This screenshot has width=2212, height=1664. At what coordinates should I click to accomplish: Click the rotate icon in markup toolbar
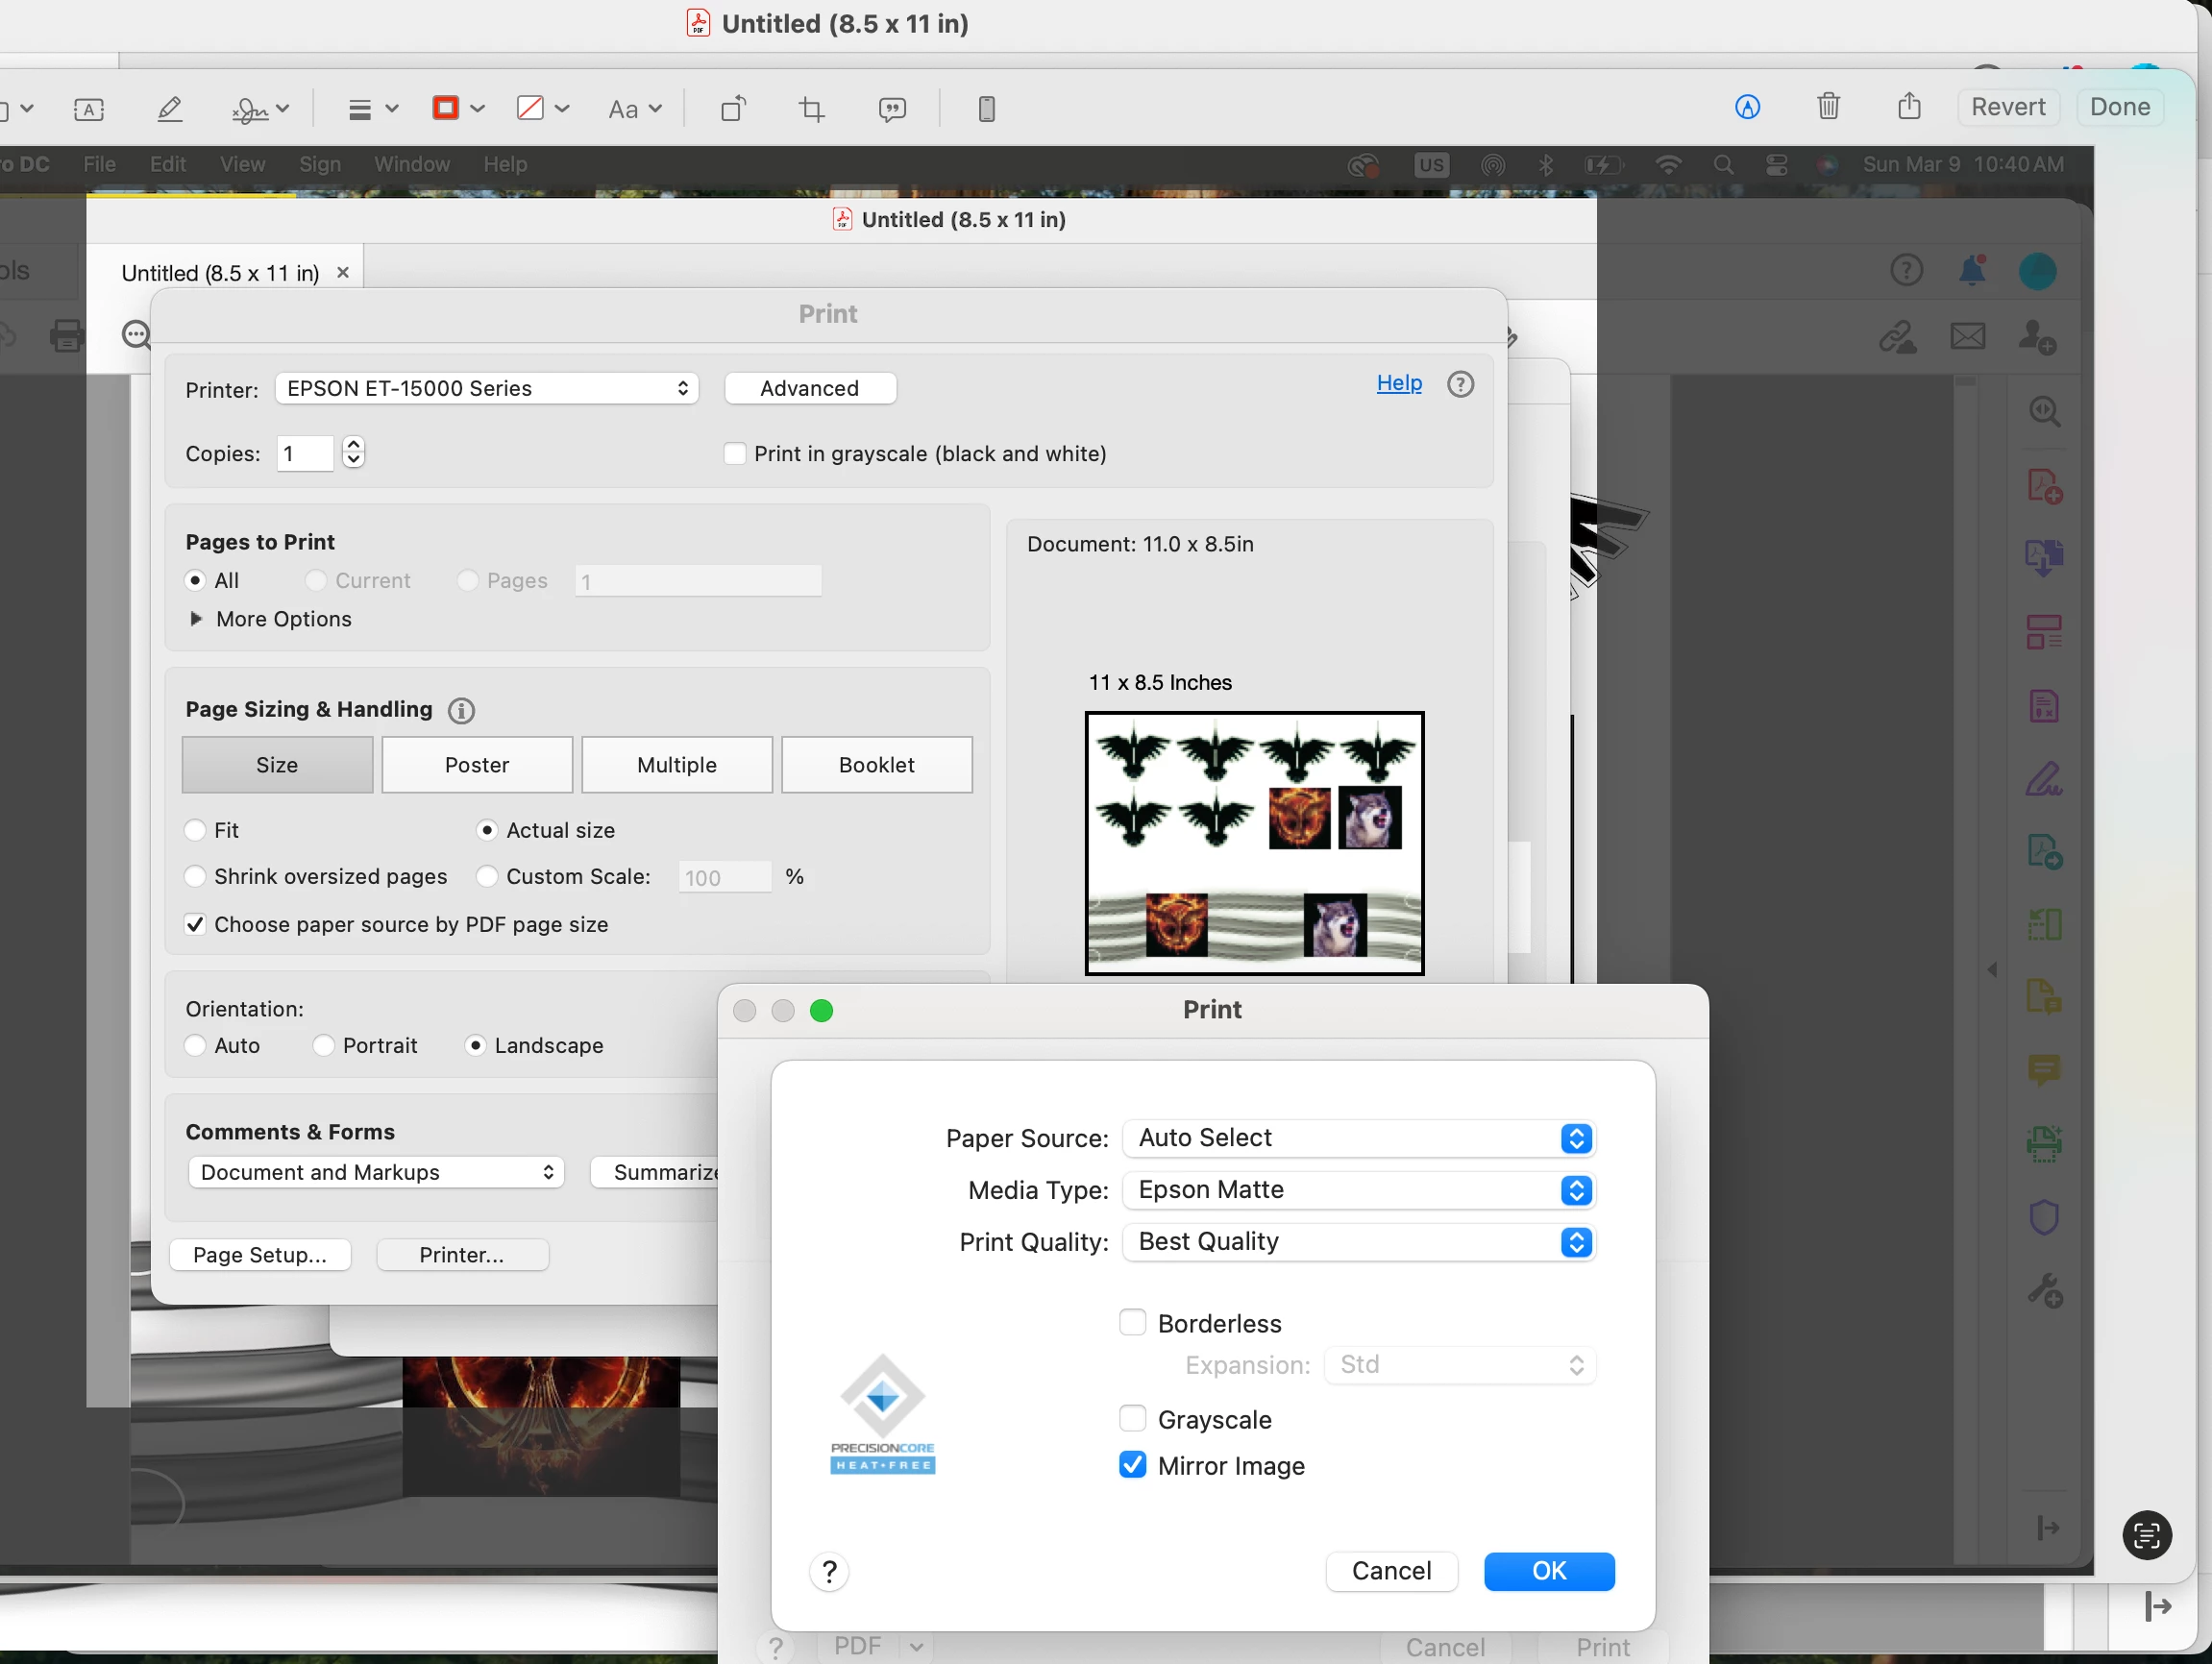tap(733, 108)
